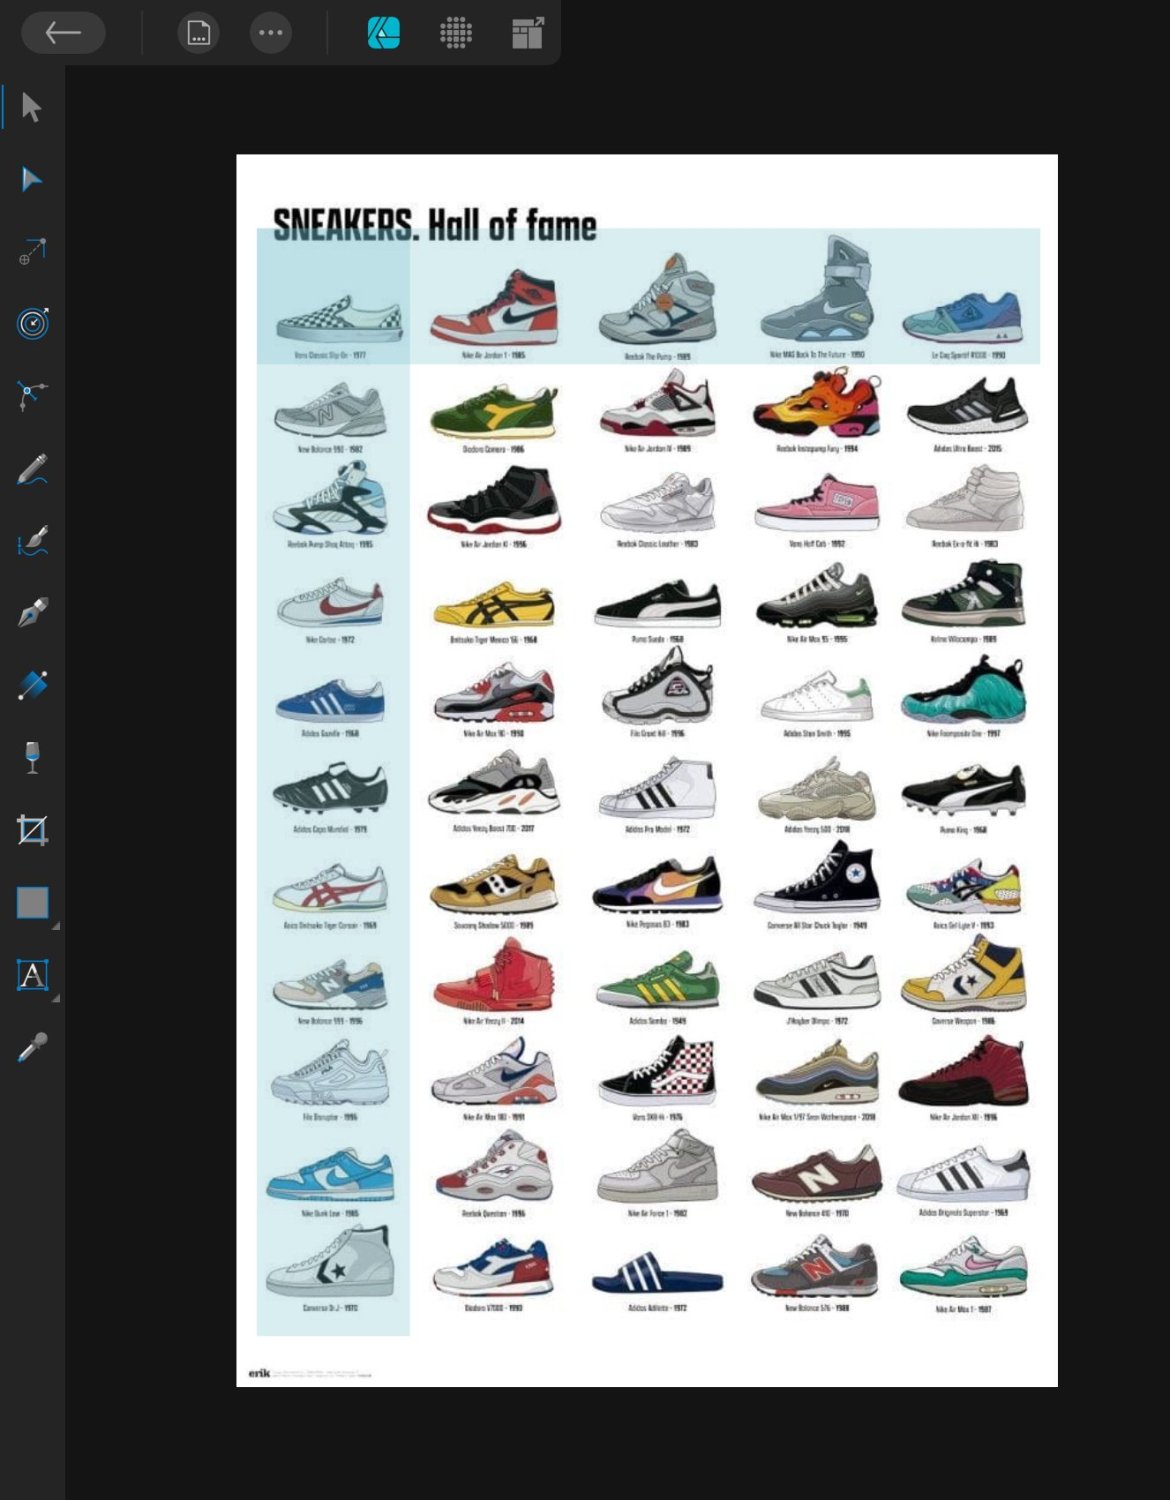
Task: Open the Artistic Text tool flyout
Action: click(x=32, y=975)
